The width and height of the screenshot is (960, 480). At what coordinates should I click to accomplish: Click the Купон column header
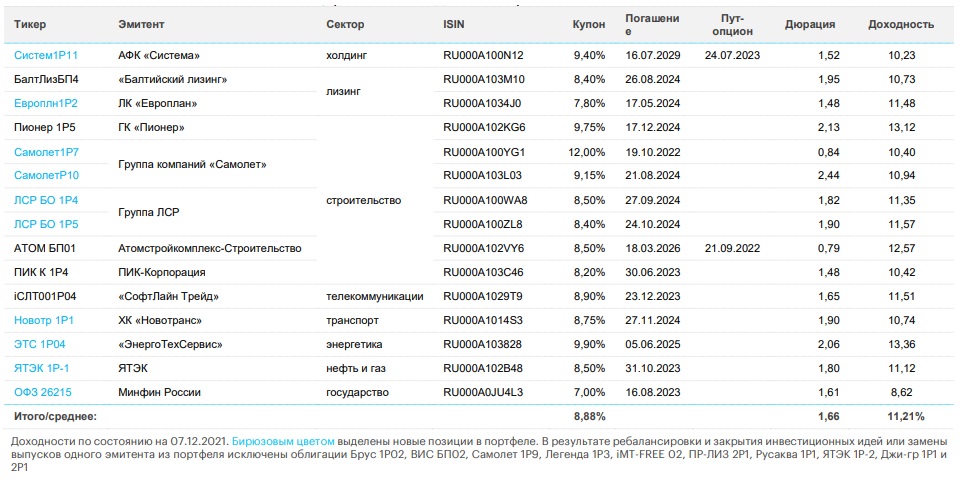[x=589, y=24]
